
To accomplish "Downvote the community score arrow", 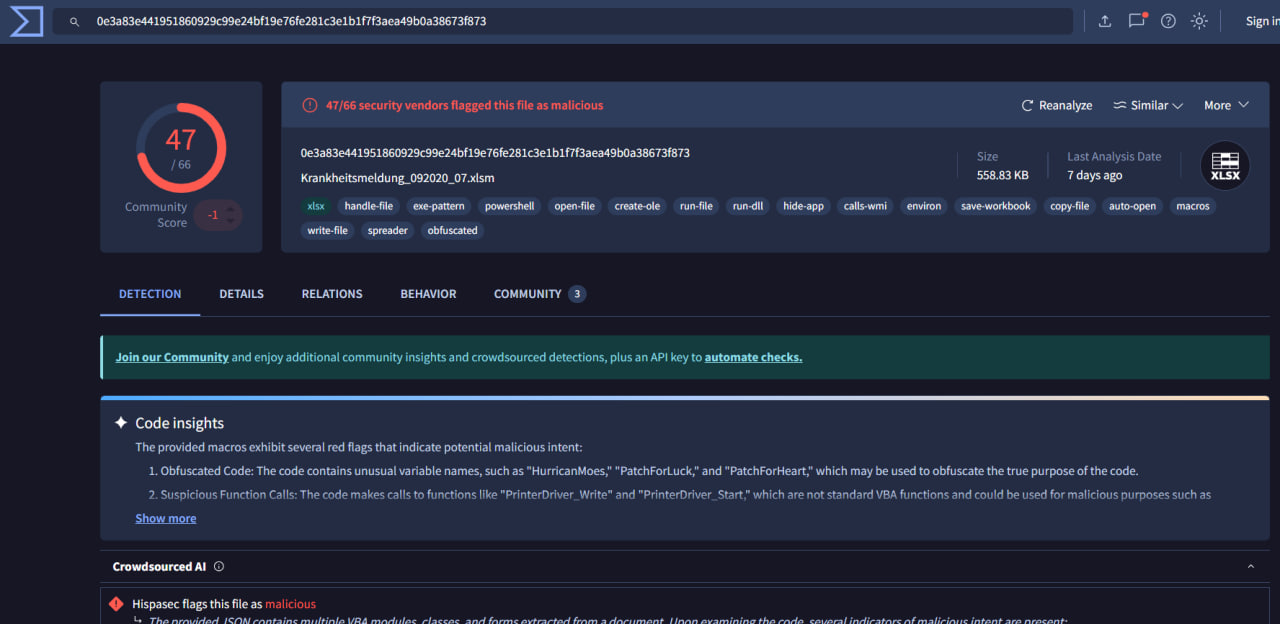I will (x=231, y=221).
